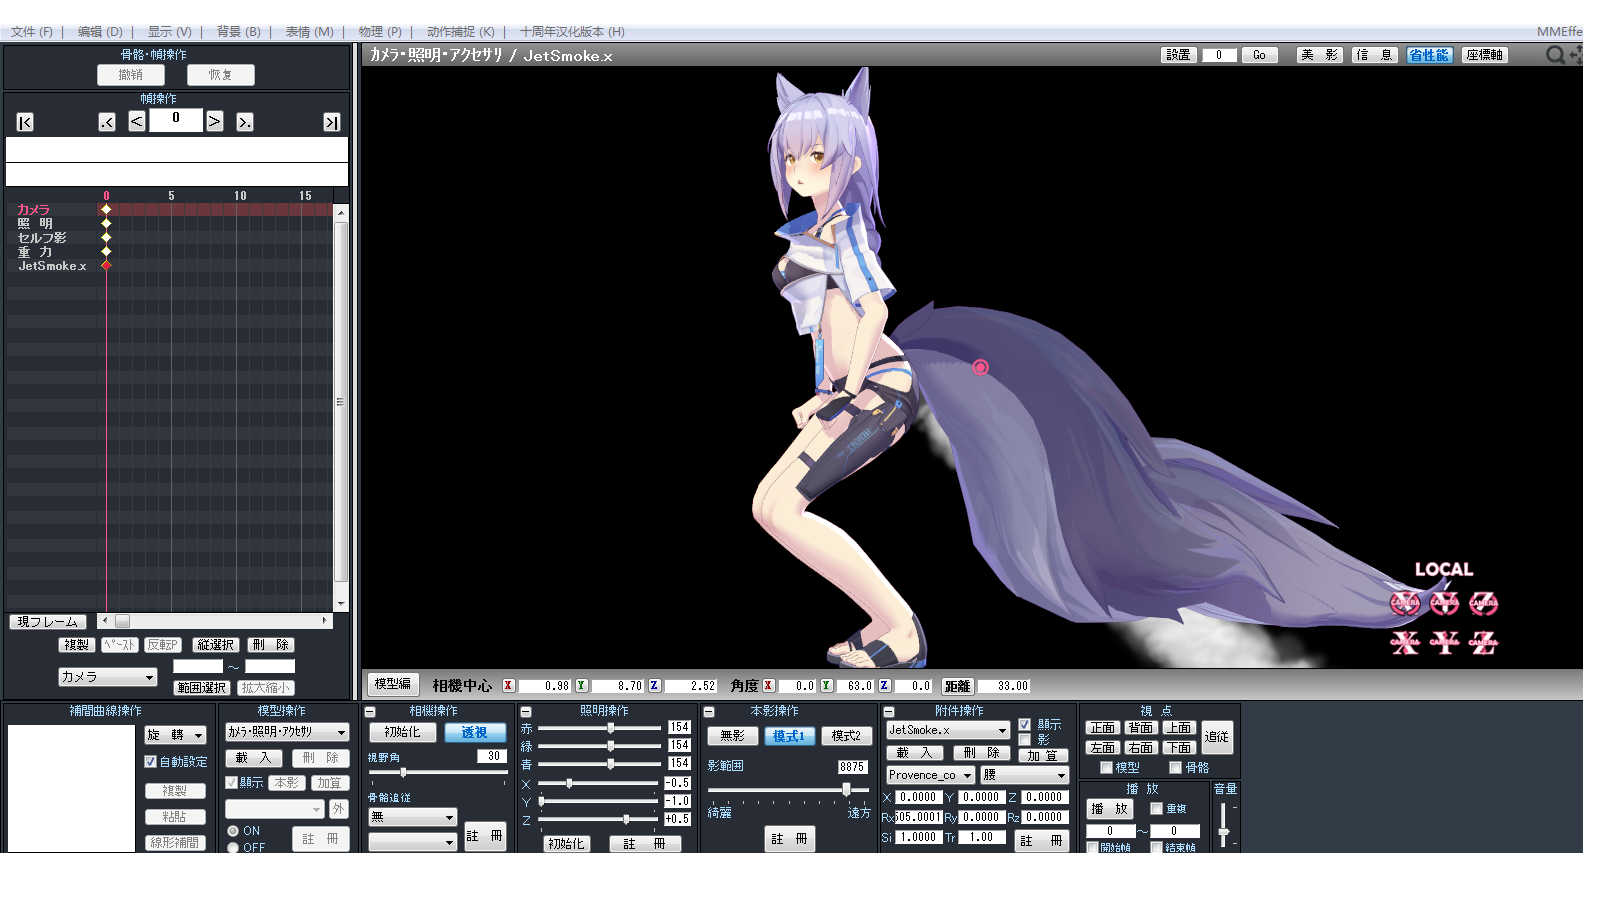Viewport: 1600px width, 900px height.
Task: Click the red camera X rotate icon under LOCAL
Action: (1405, 603)
